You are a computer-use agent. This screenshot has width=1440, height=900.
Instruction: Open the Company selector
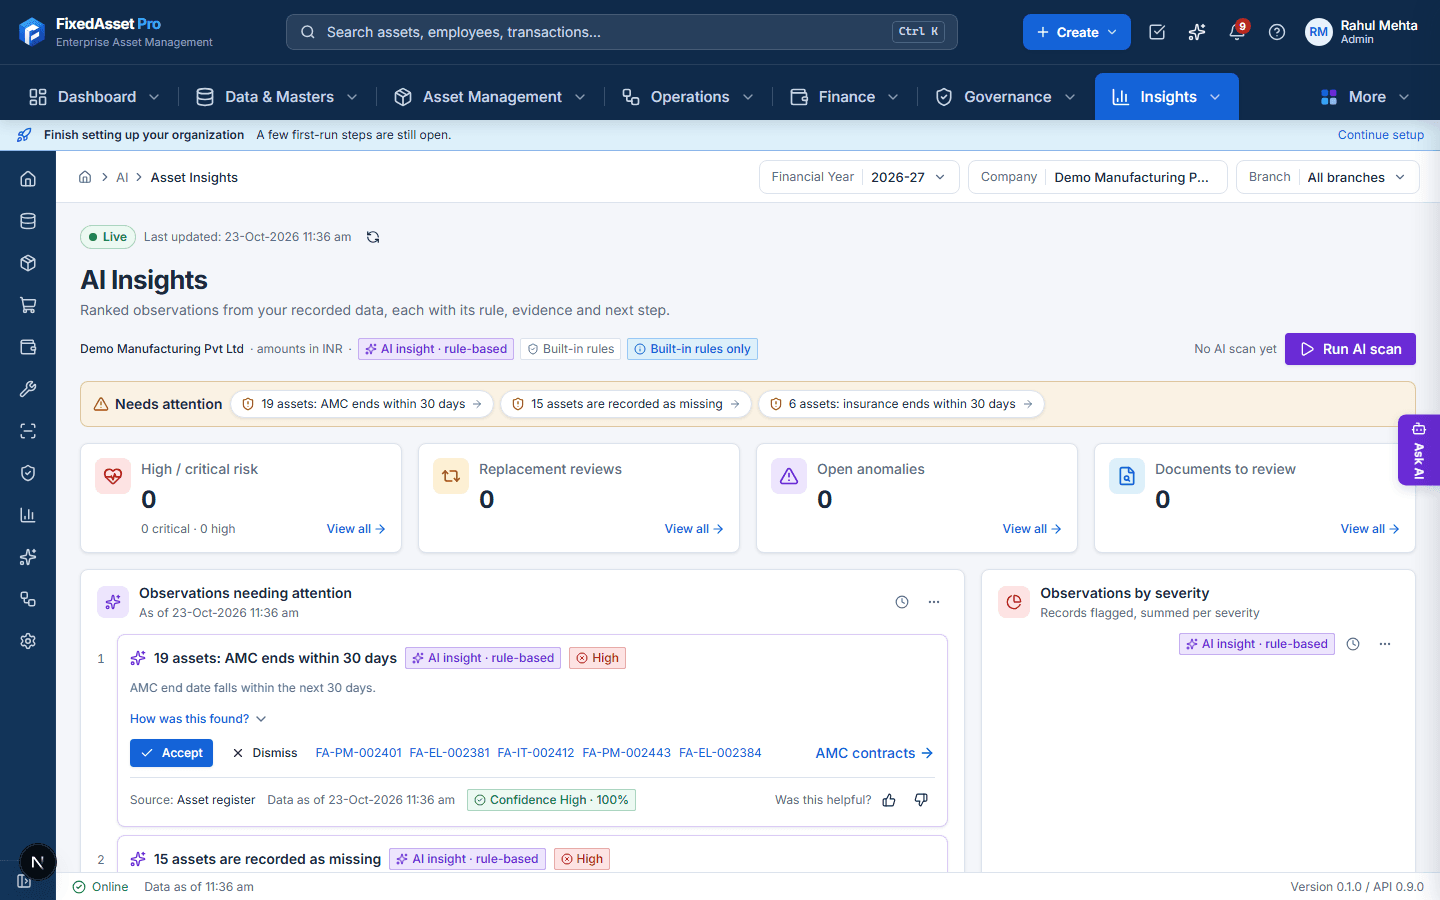point(1097,177)
